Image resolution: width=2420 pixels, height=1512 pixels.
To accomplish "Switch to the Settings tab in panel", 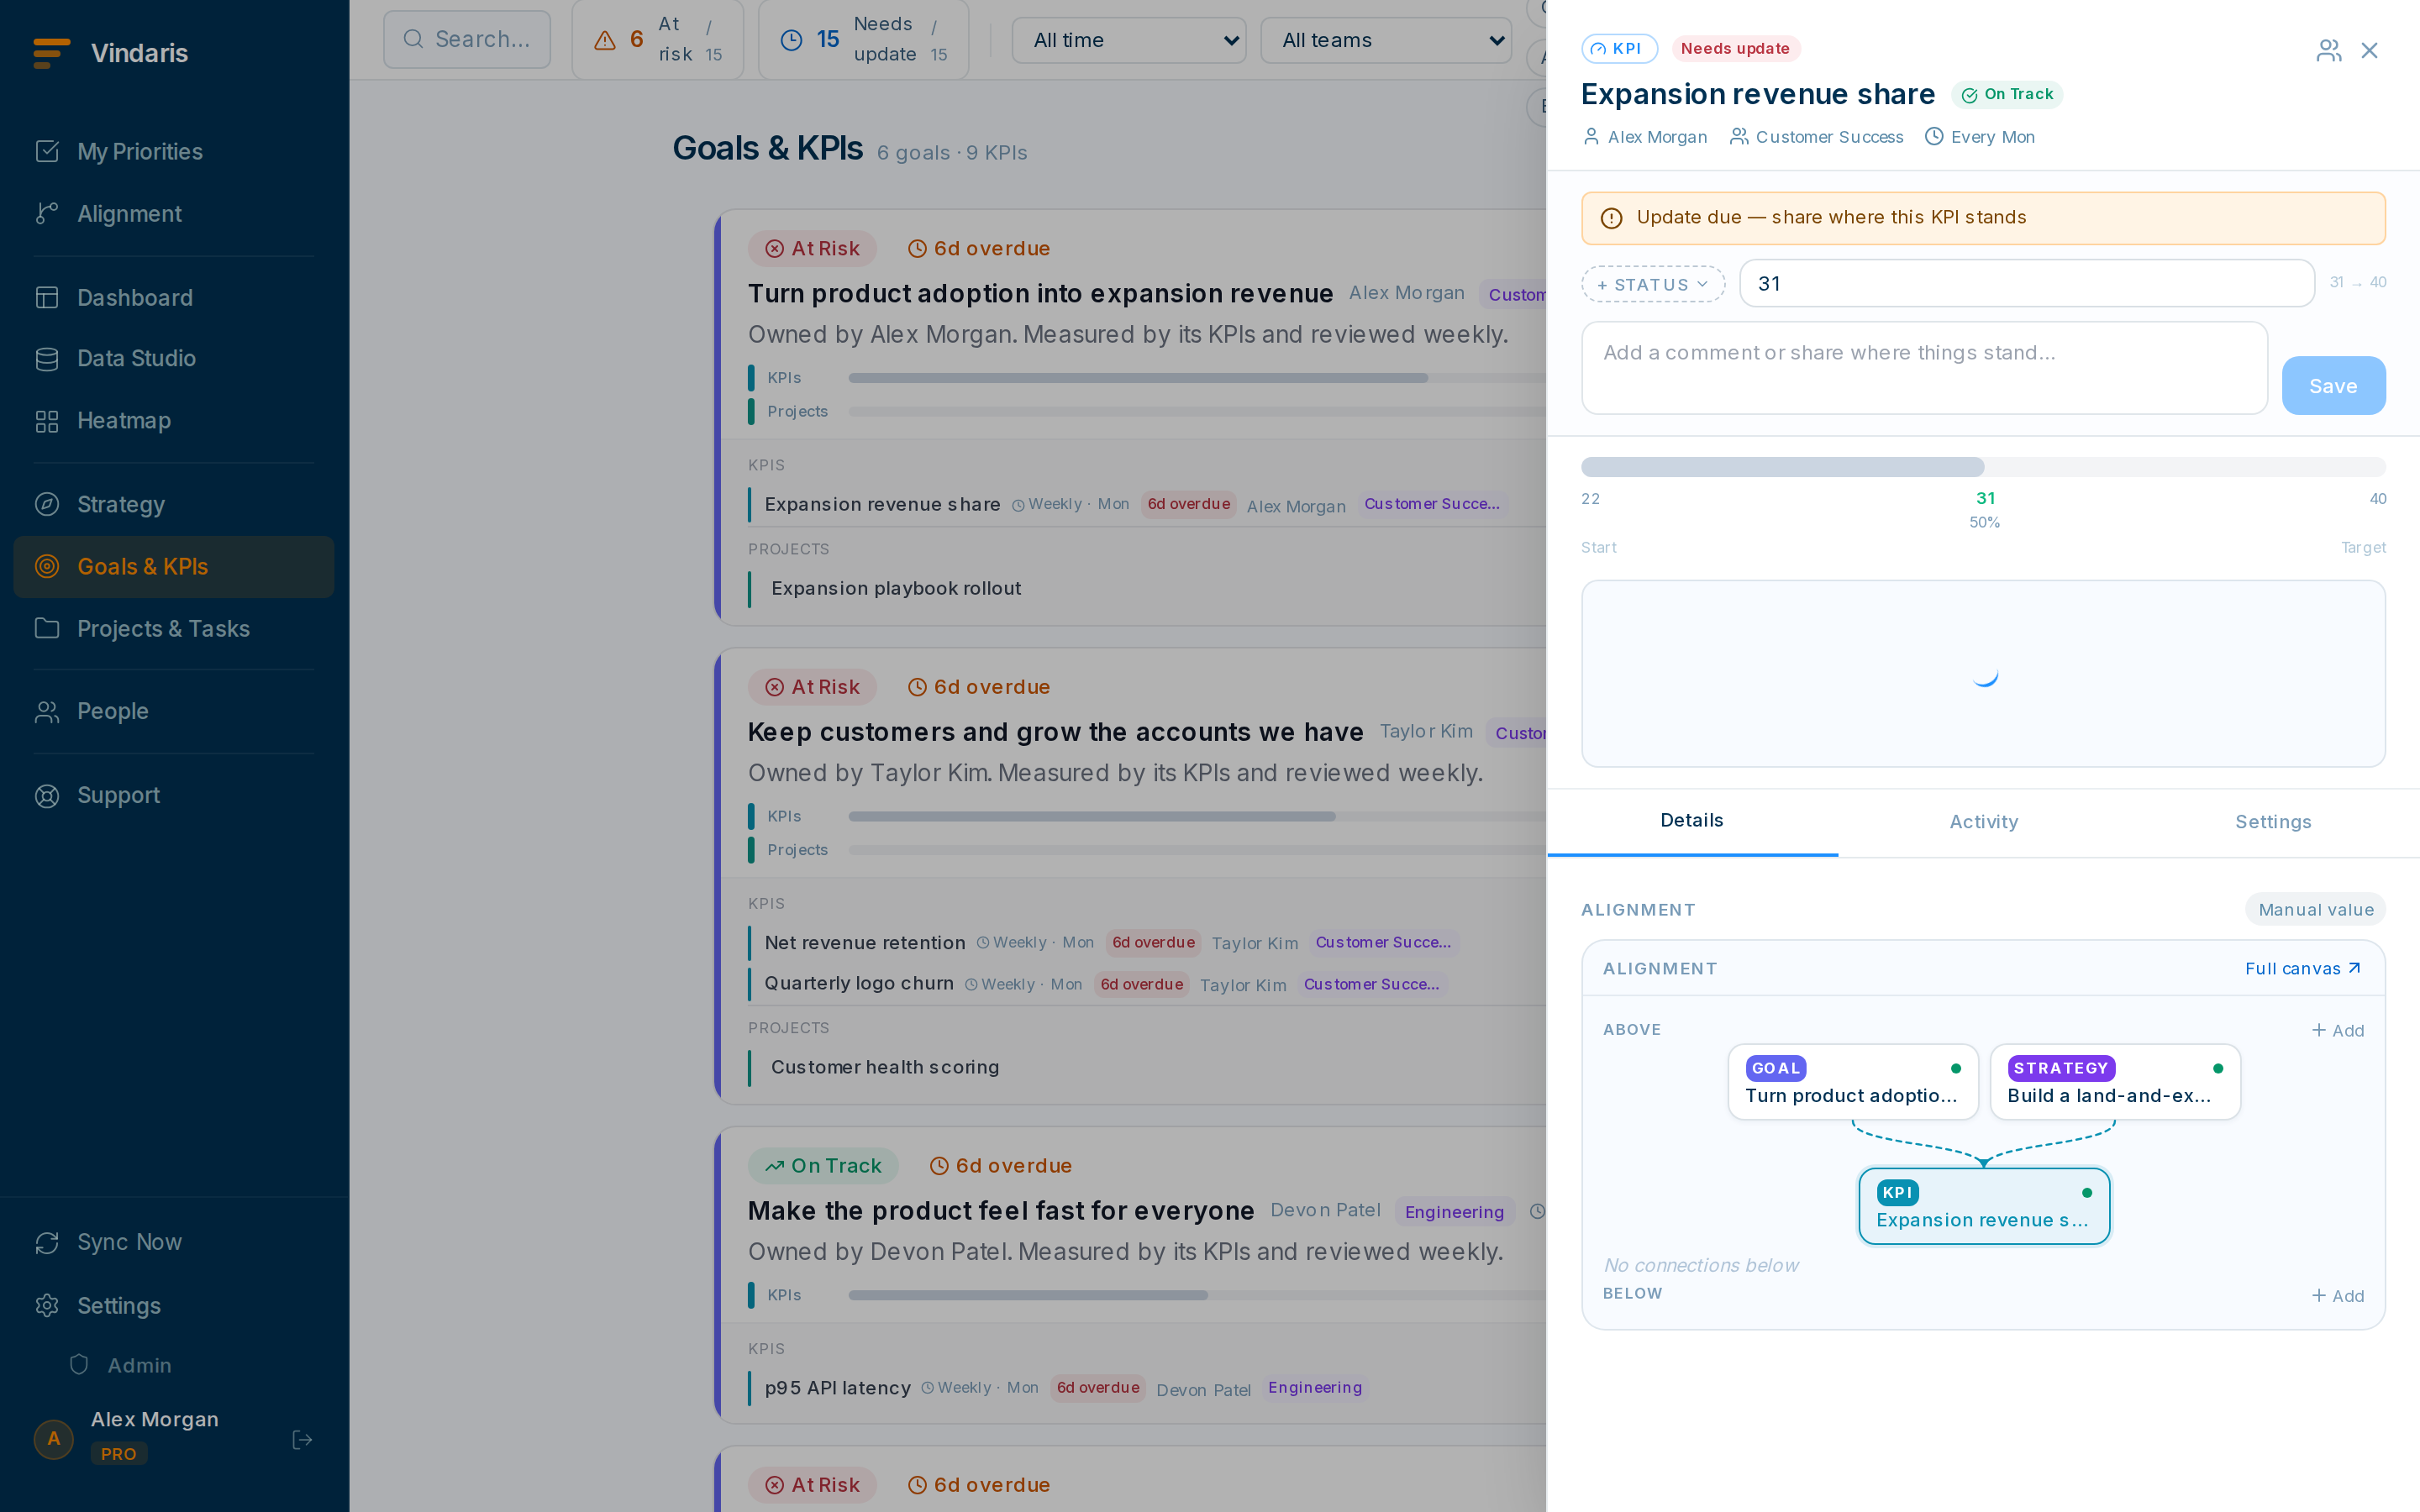I will (2273, 822).
